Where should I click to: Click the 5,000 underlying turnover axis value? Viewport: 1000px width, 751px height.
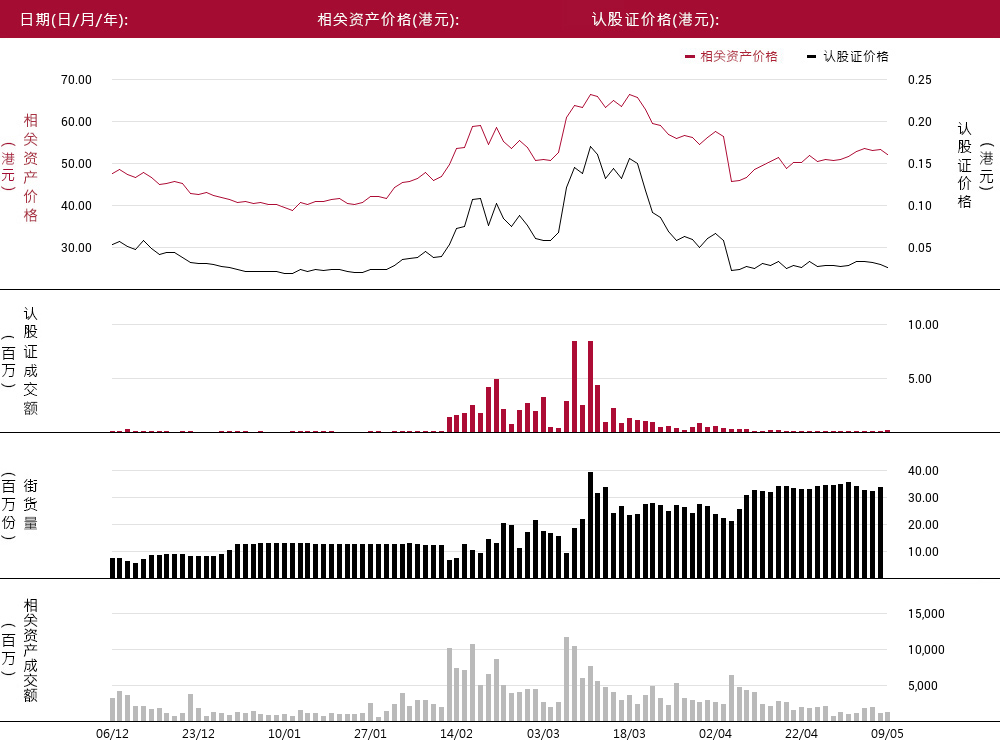(x=923, y=686)
